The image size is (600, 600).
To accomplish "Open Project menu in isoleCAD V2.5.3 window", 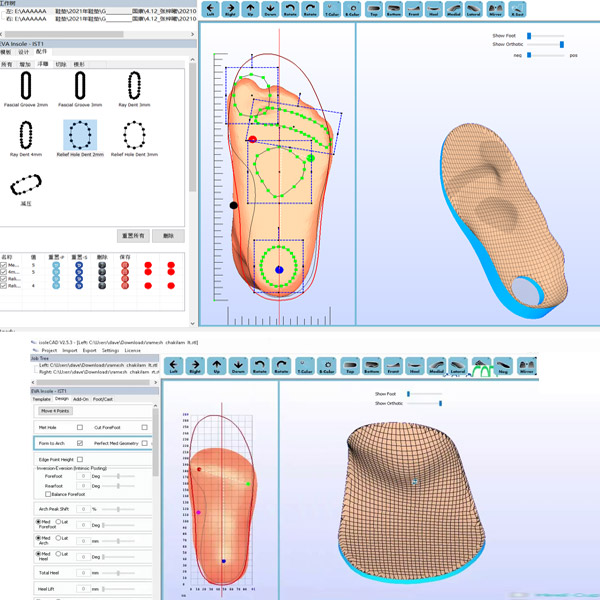I will [49, 350].
